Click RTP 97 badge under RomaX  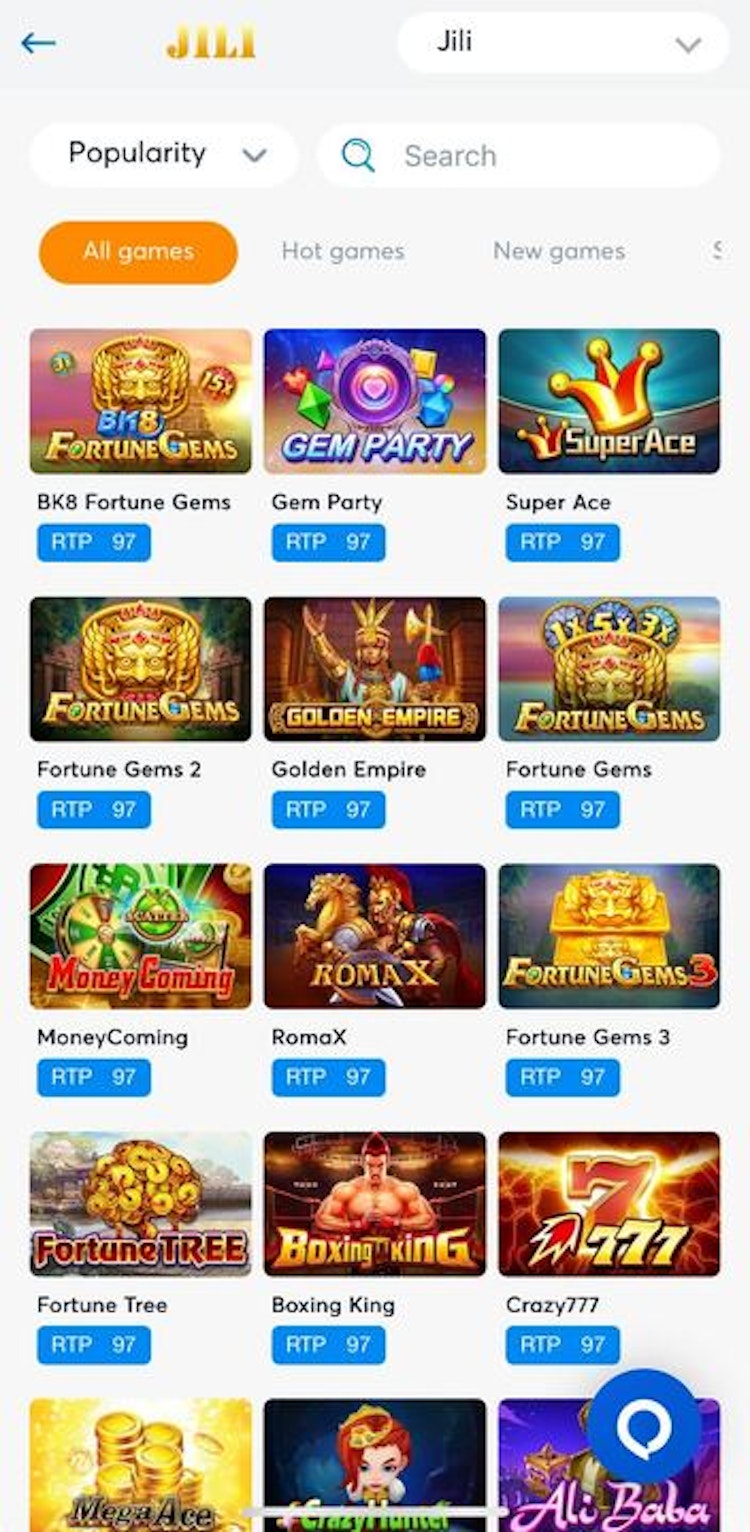pos(328,1077)
